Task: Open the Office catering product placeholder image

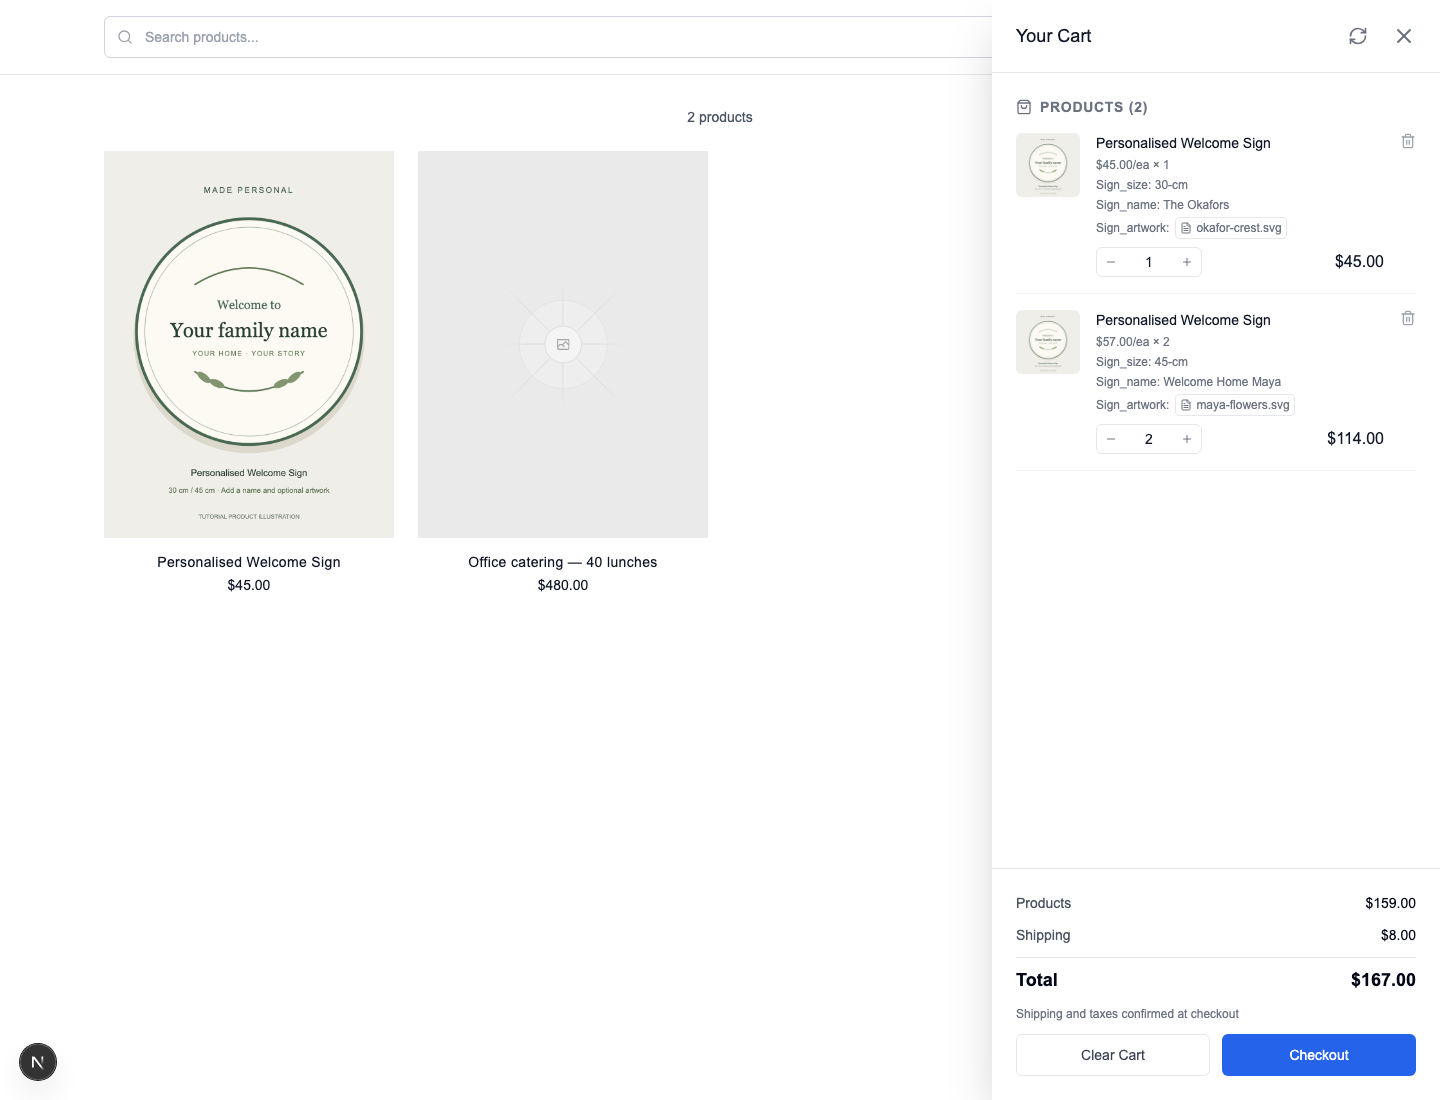Action: coord(563,344)
